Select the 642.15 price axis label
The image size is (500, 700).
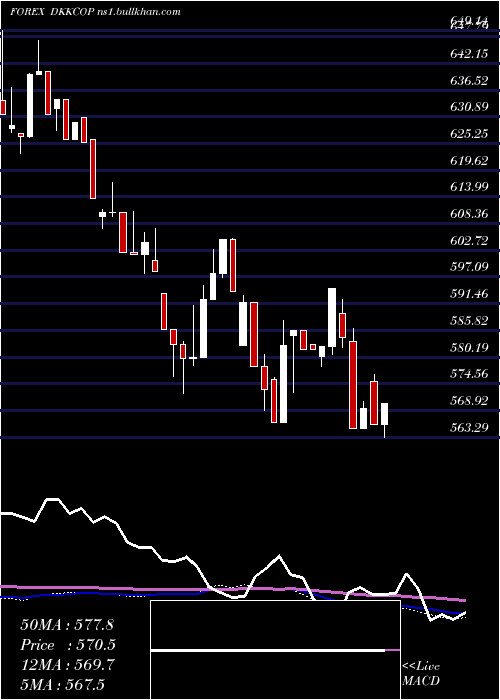click(x=469, y=54)
